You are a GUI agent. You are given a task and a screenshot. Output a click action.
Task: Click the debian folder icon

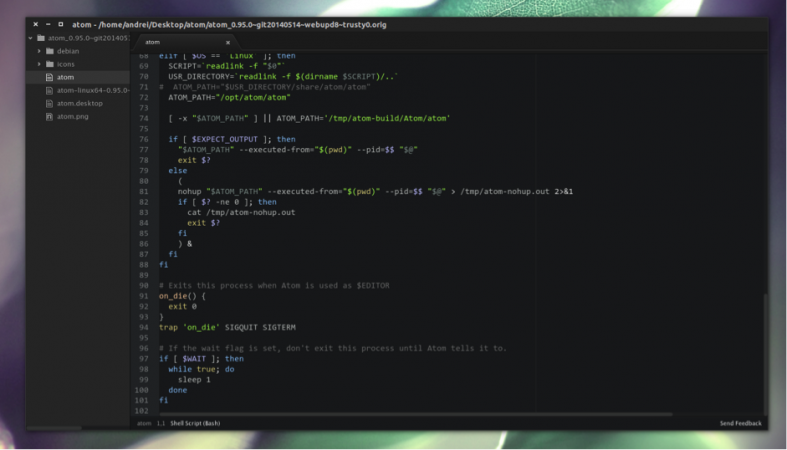pos(50,51)
